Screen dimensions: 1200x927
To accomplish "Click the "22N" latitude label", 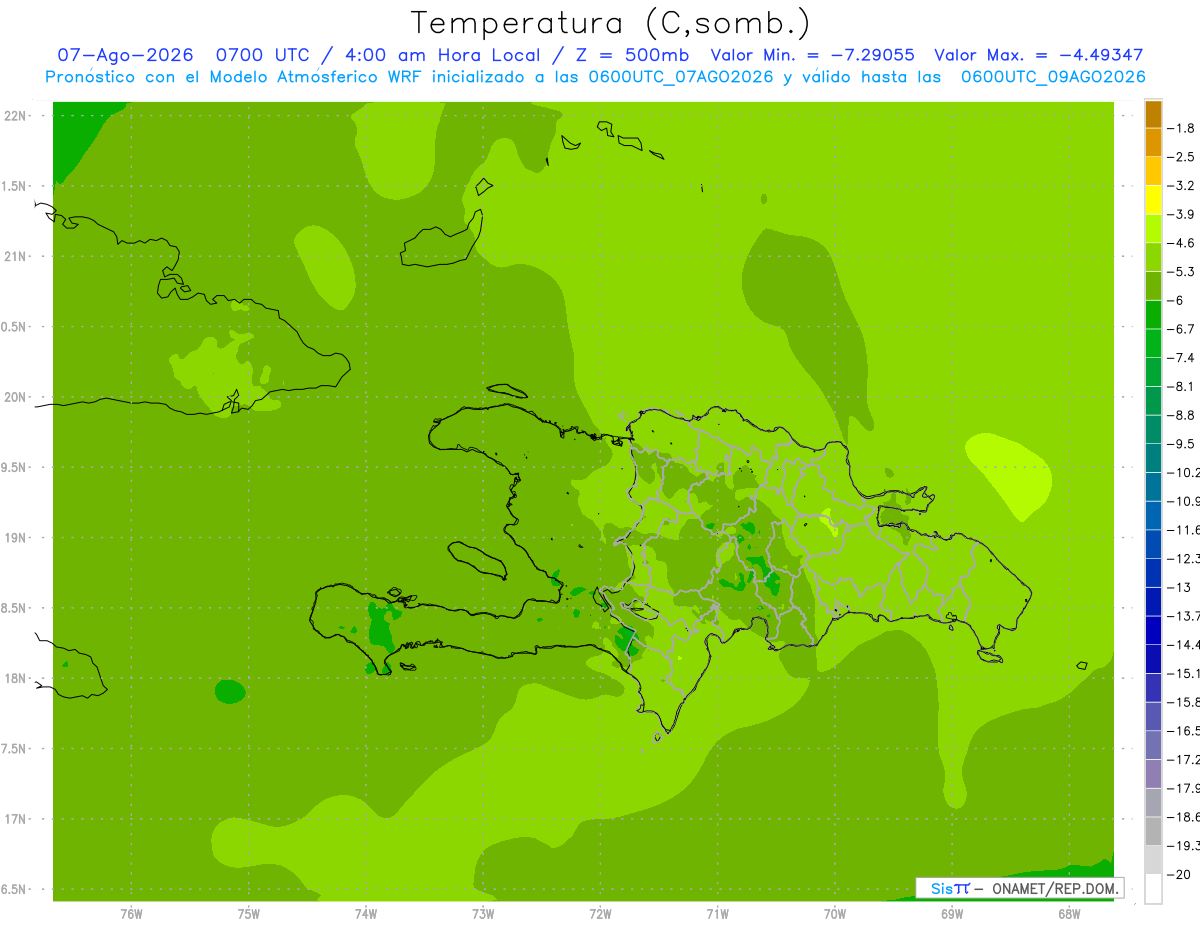I will pos(17,116).
